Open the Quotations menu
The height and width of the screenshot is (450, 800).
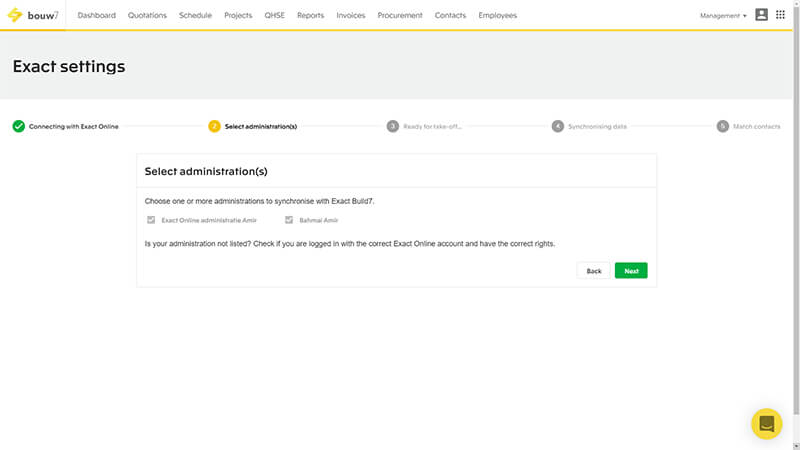click(147, 15)
